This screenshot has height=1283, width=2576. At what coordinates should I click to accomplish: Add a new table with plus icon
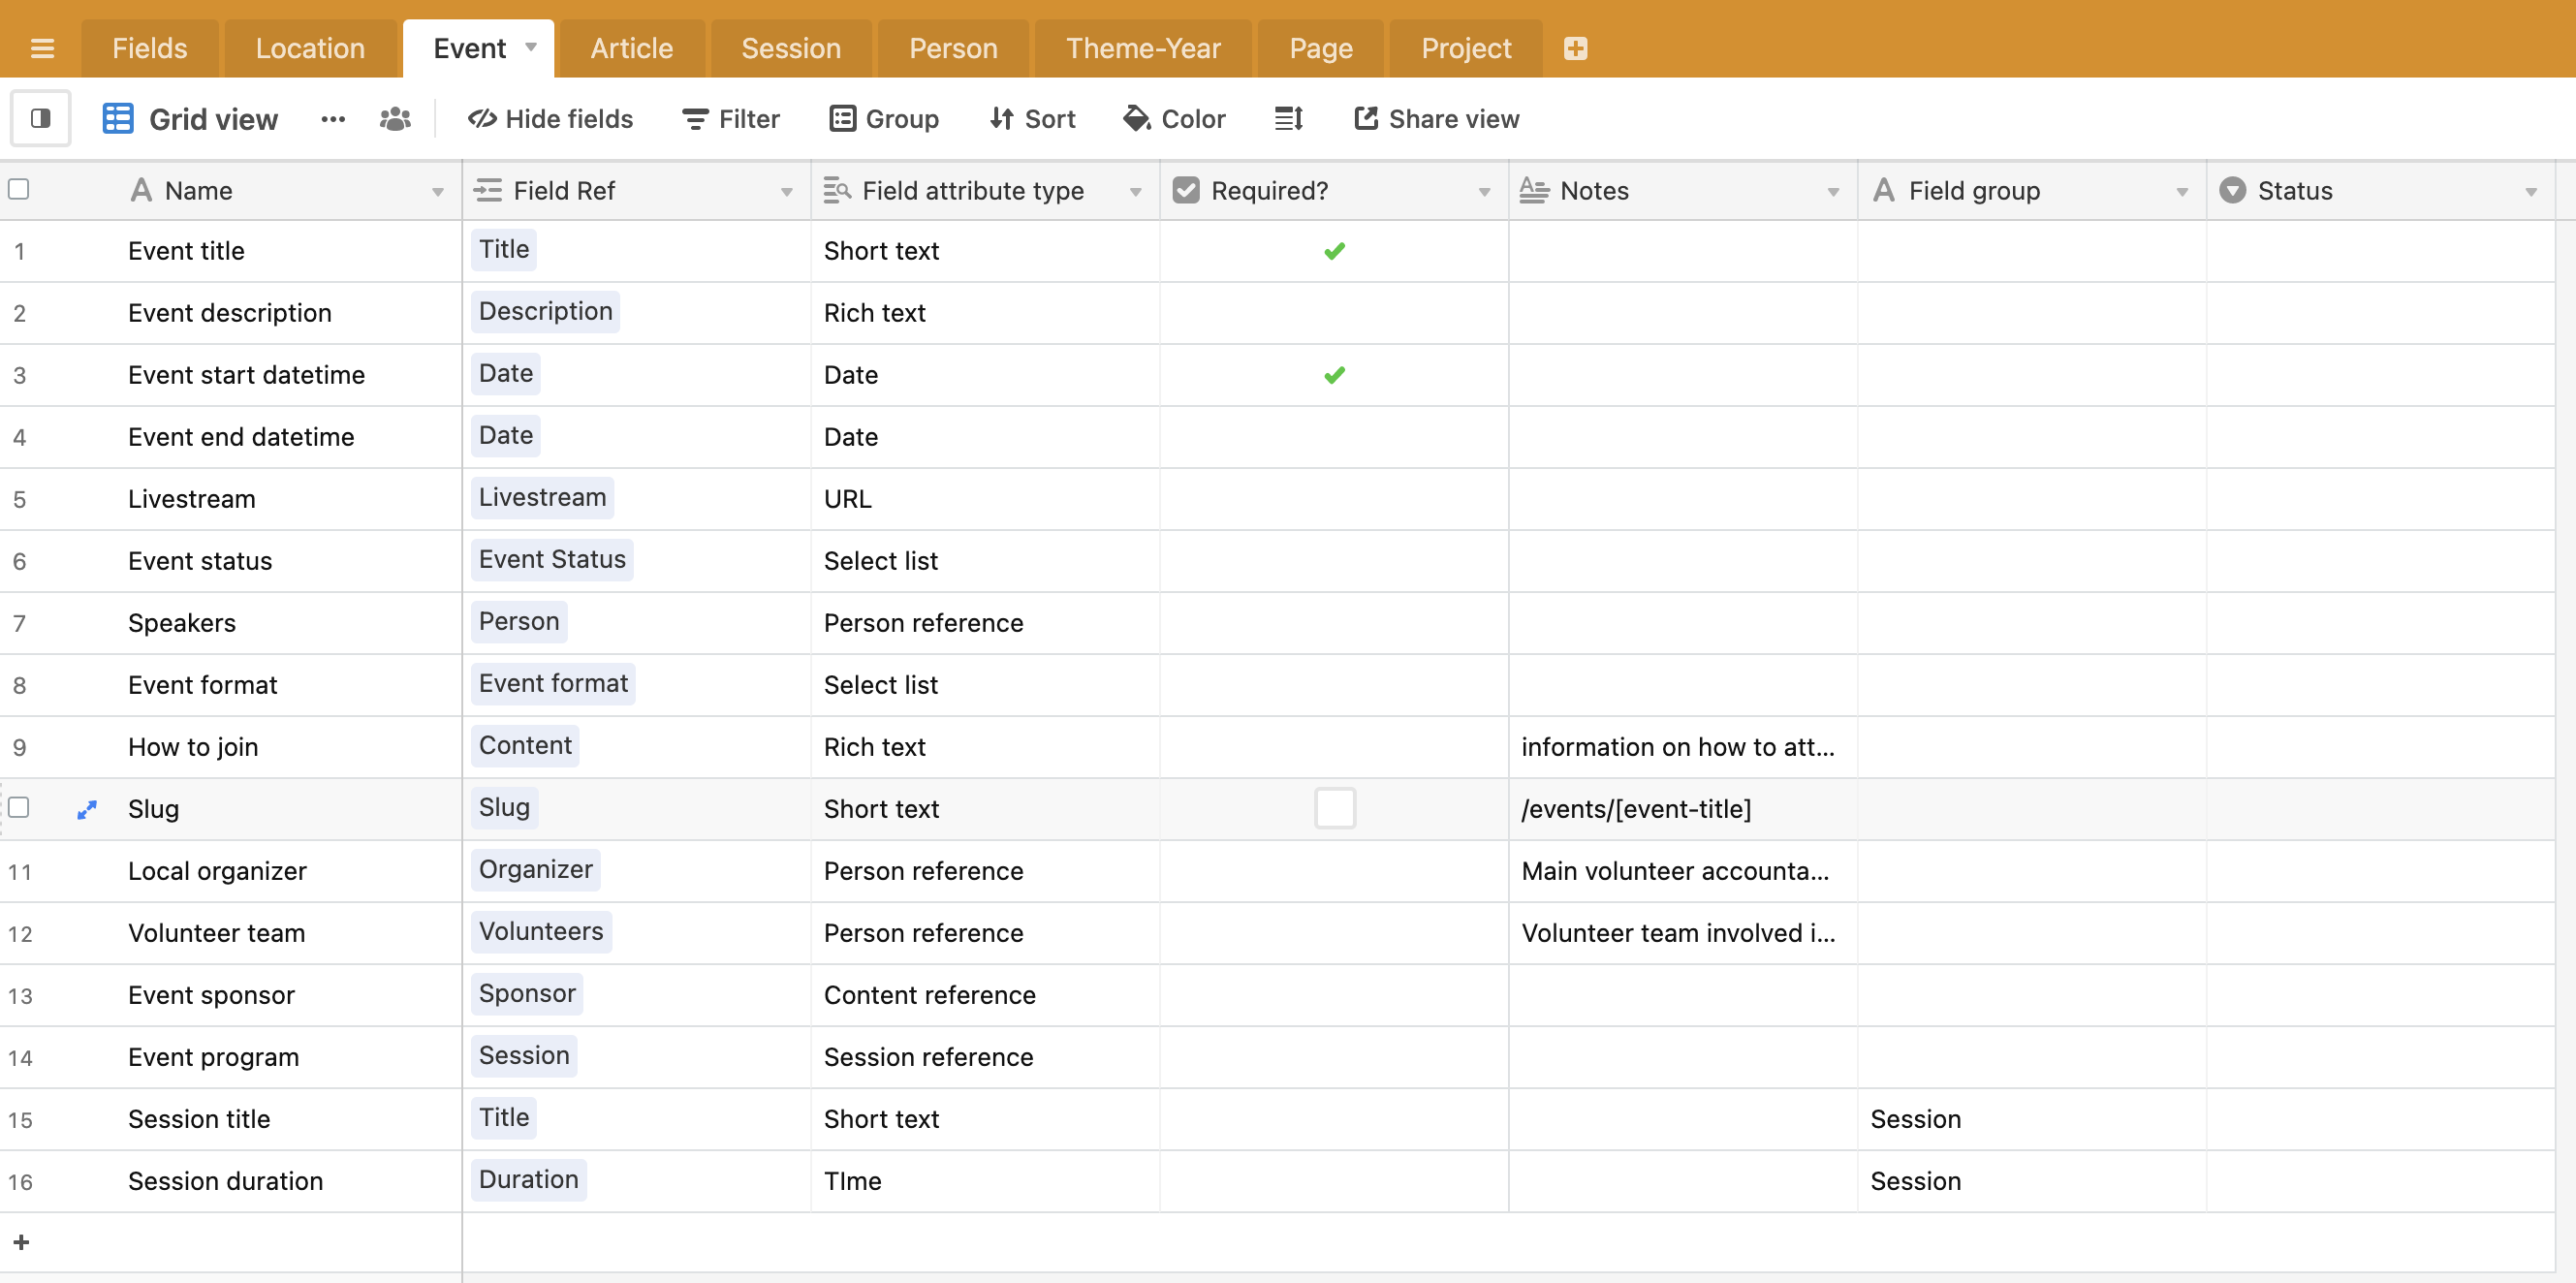coord(1575,48)
